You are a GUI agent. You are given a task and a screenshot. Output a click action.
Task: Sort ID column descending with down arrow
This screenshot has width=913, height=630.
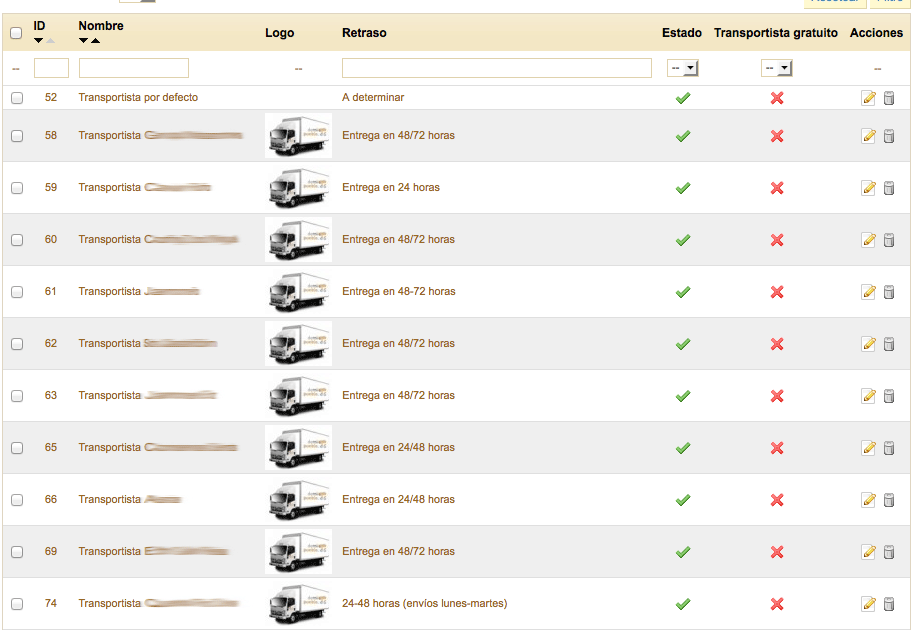39,41
